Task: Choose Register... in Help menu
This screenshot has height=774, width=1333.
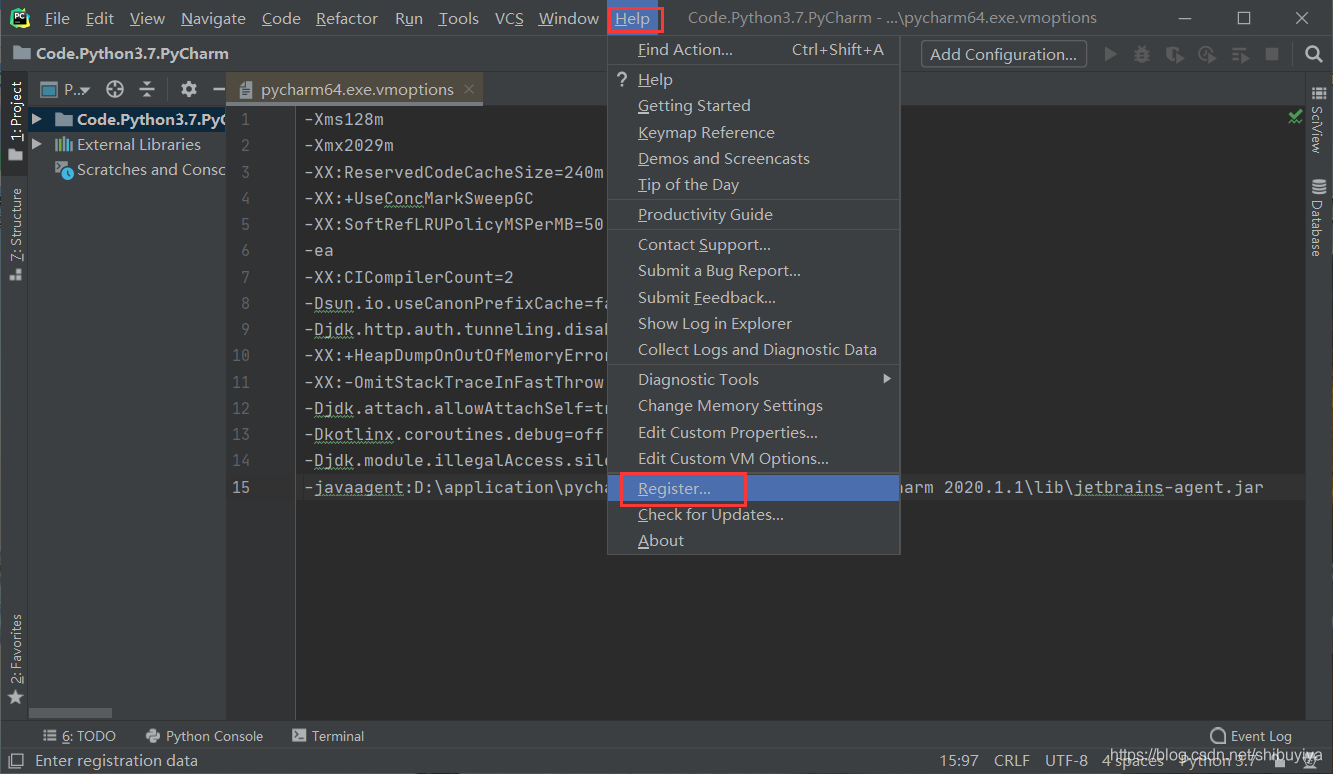Action: point(754,489)
